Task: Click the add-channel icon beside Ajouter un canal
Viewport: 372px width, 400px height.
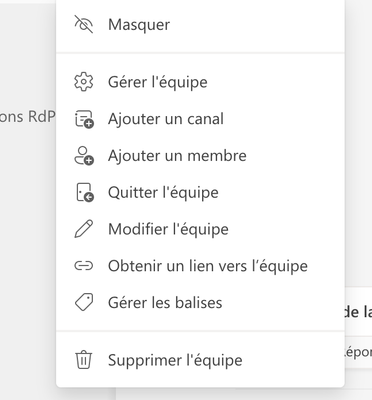Action: [x=84, y=119]
